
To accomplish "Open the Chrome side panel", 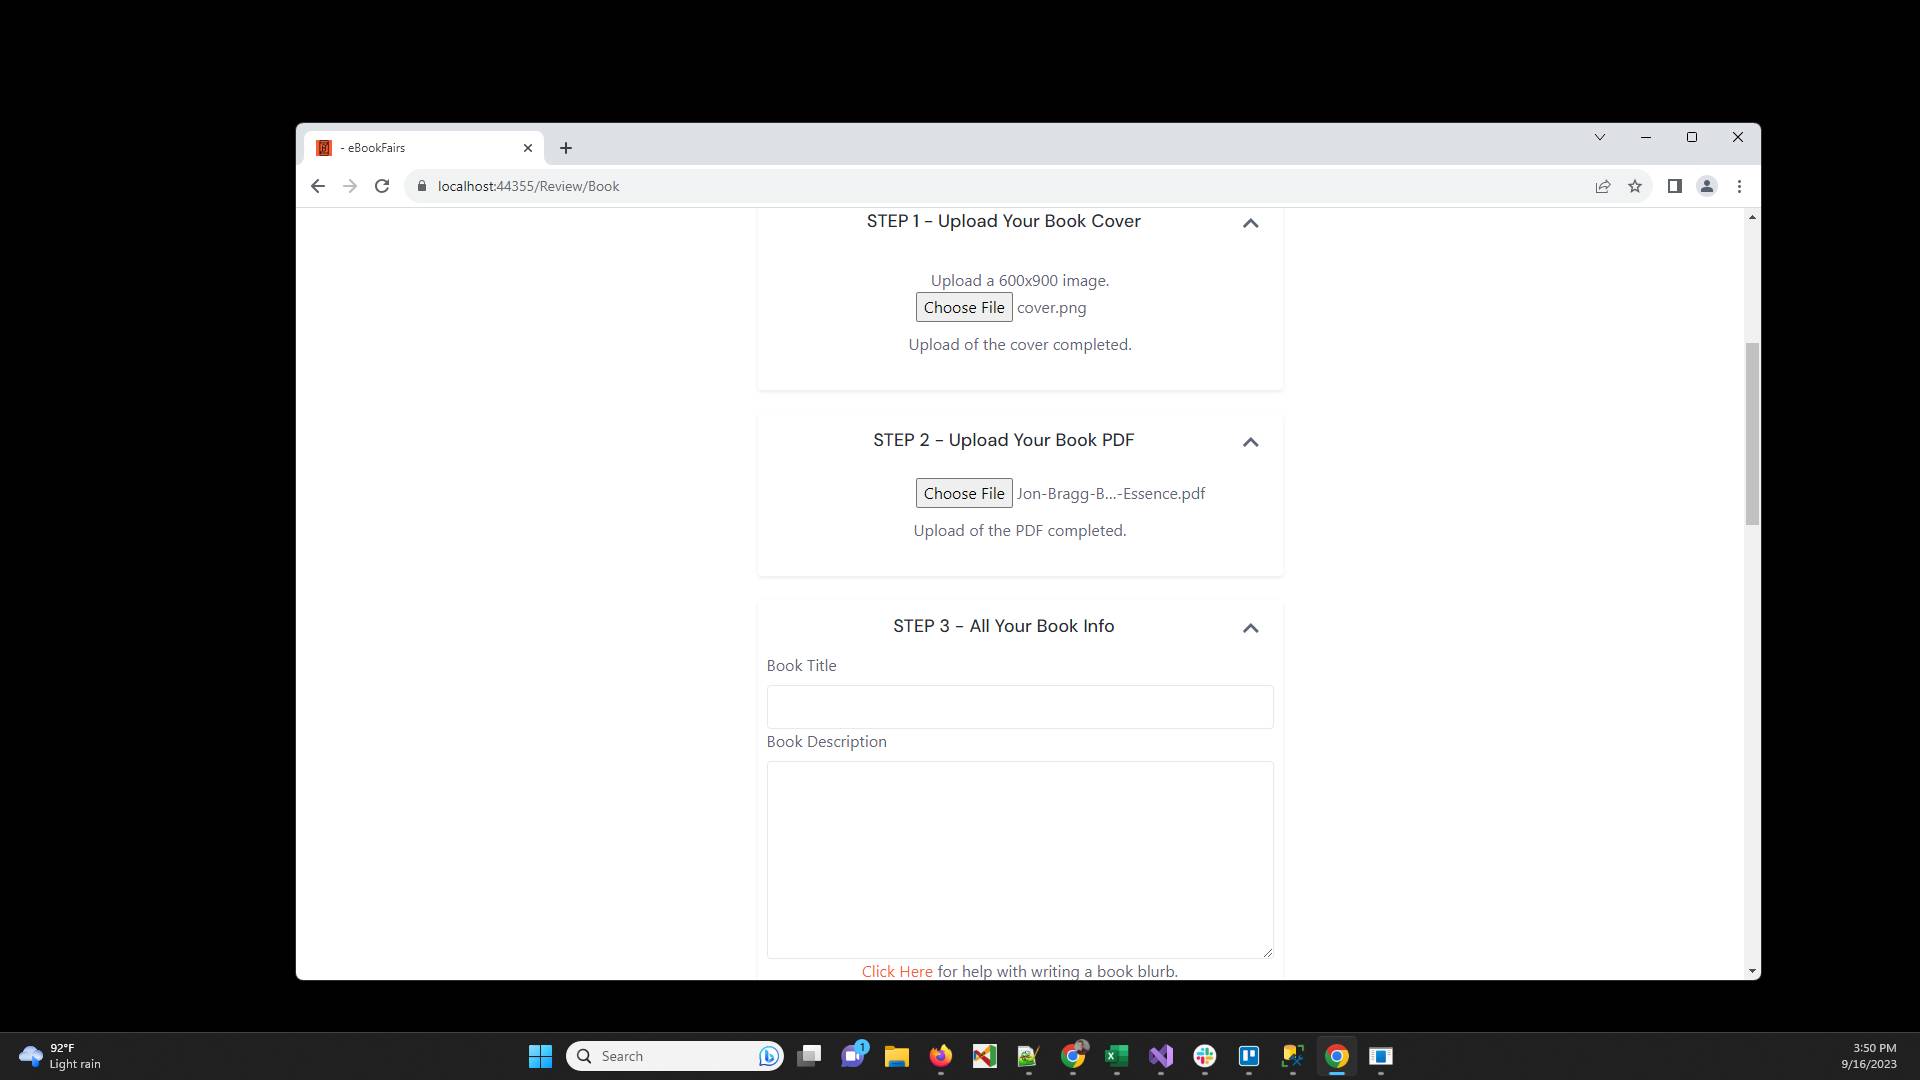I will coord(1674,186).
